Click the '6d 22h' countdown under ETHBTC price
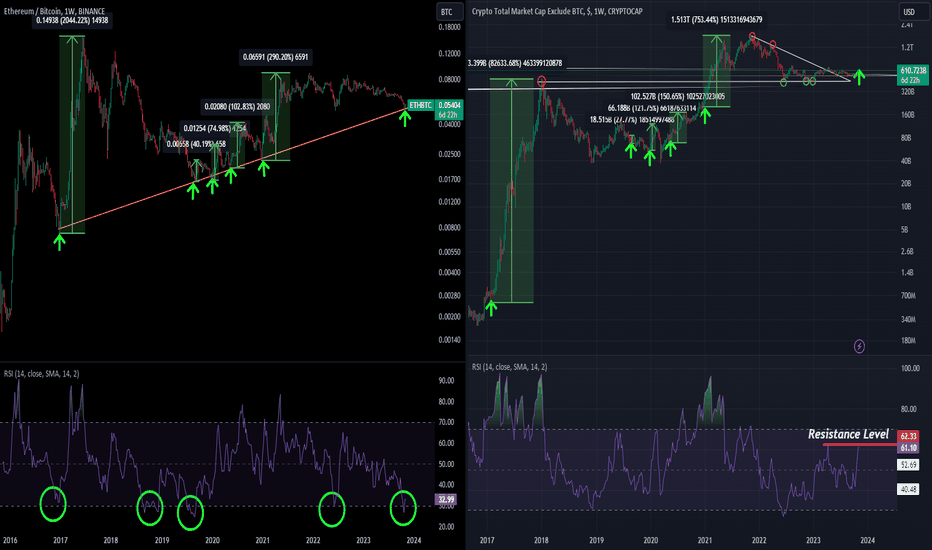This screenshot has height=550, width=932. coord(449,115)
